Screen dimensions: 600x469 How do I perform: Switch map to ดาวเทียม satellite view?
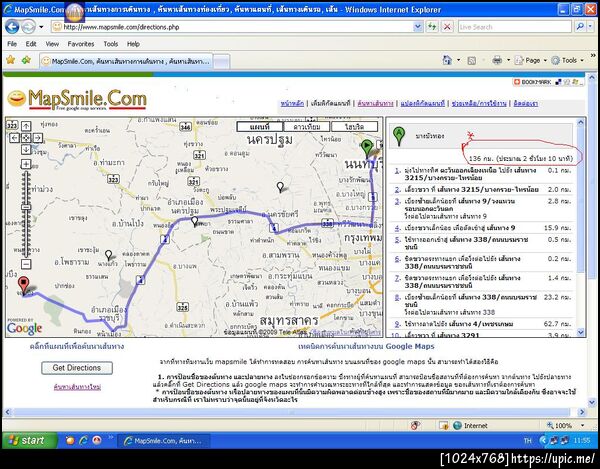click(307, 127)
